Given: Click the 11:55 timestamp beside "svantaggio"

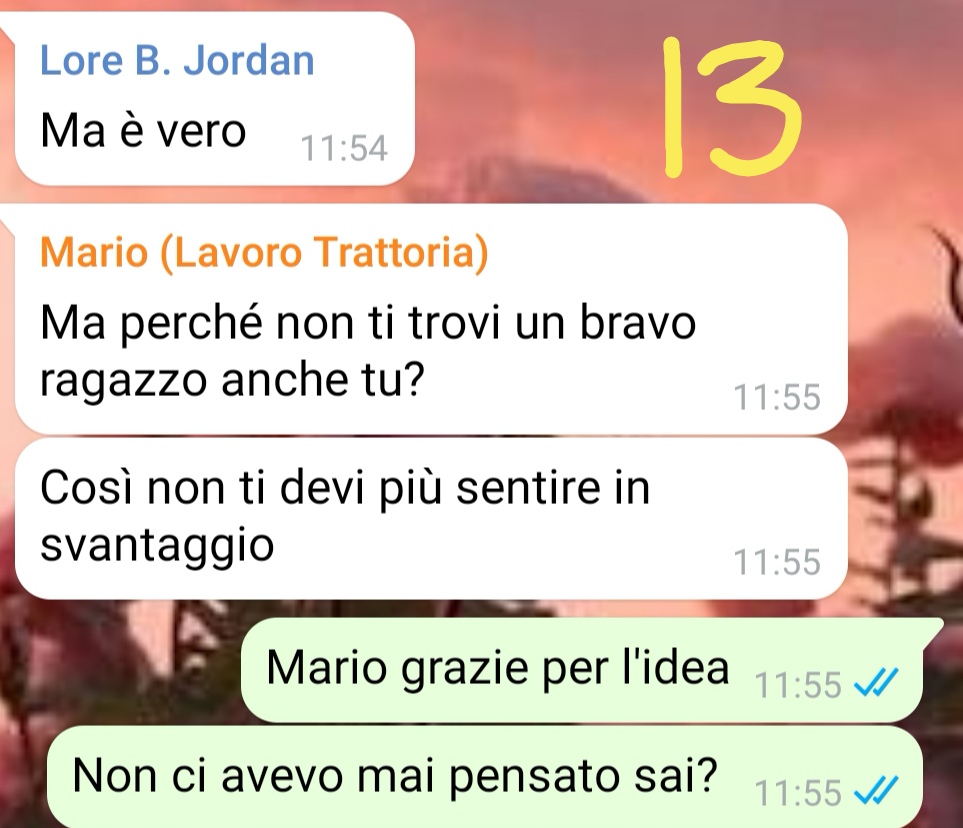Looking at the screenshot, I should pos(777,562).
